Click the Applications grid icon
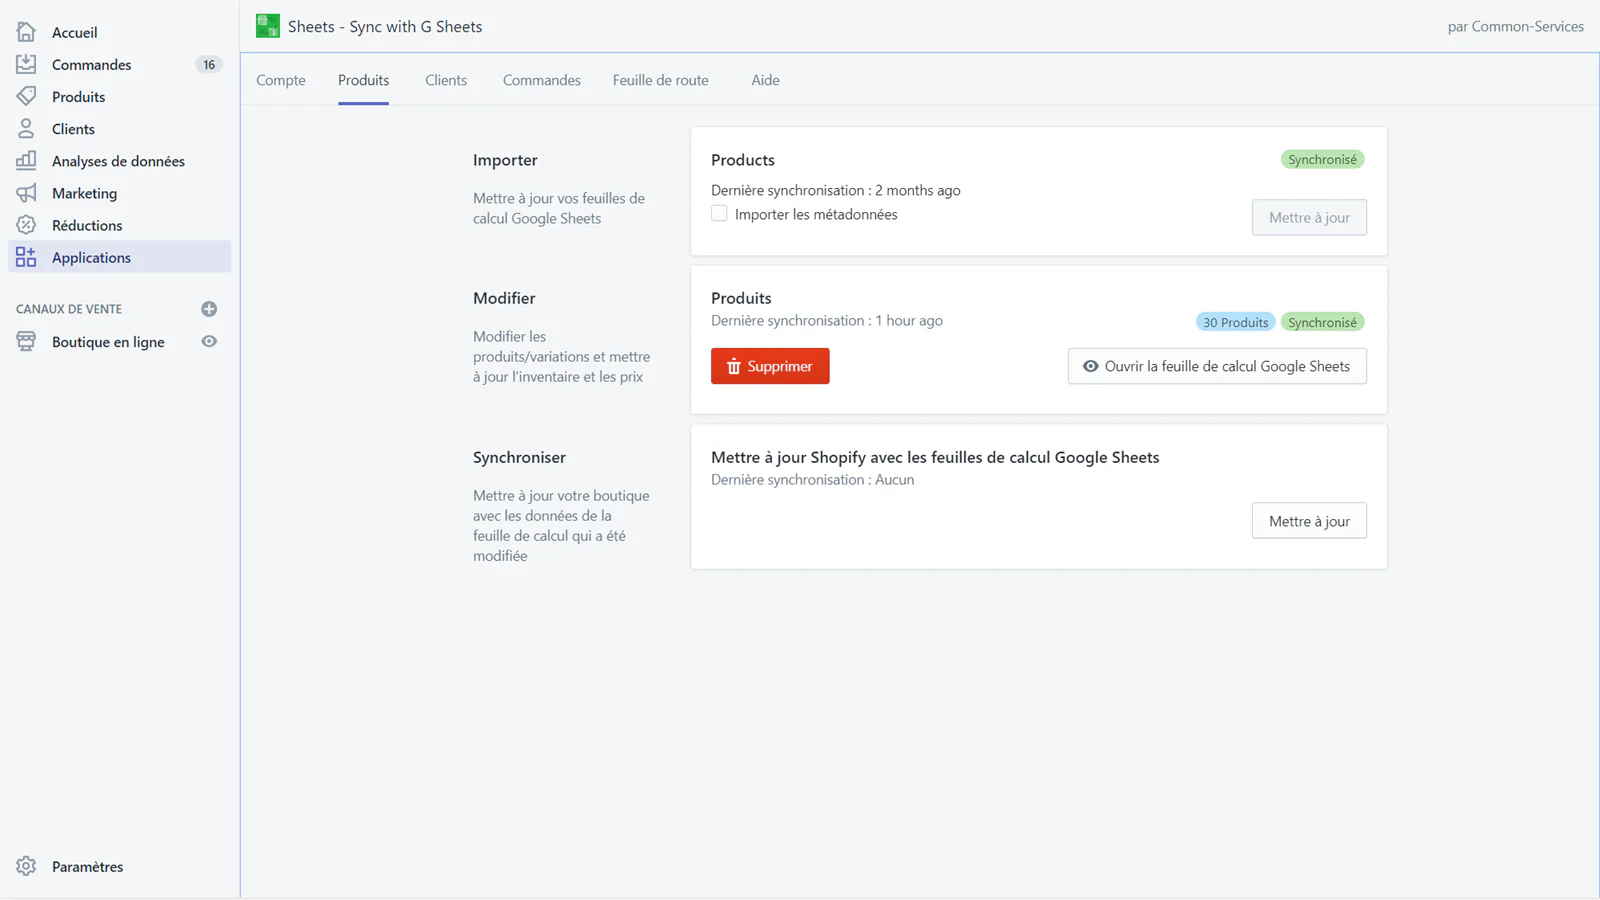1600x900 pixels. coord(26,257)
